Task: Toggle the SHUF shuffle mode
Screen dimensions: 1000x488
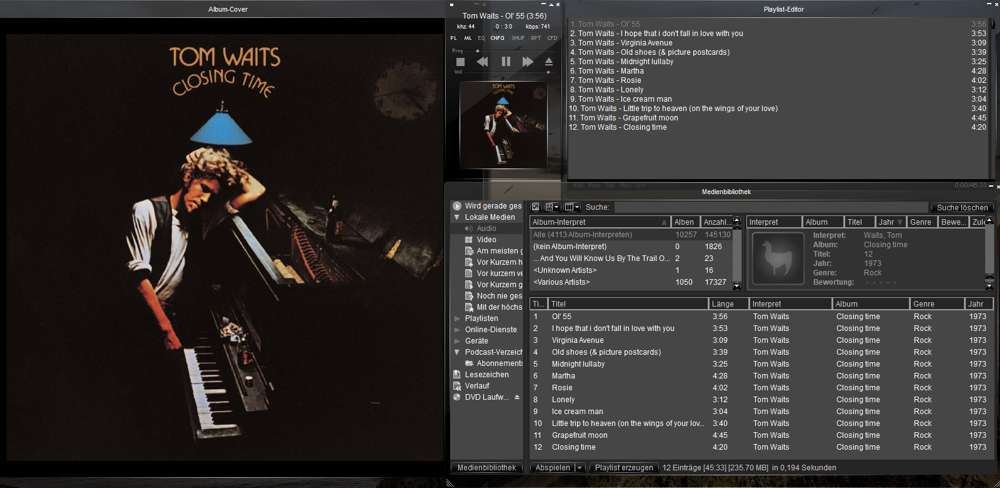Action: pos(518,37)
